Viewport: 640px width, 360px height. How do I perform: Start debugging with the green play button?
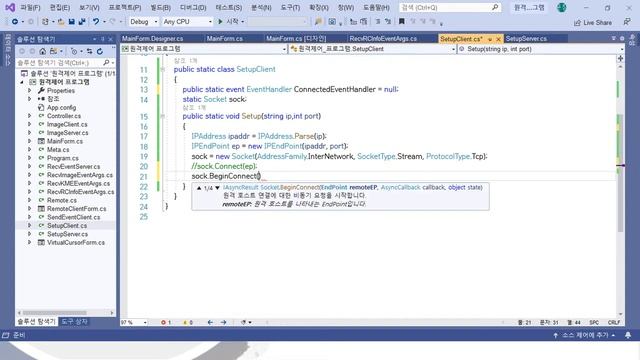[x=220, y=22]
